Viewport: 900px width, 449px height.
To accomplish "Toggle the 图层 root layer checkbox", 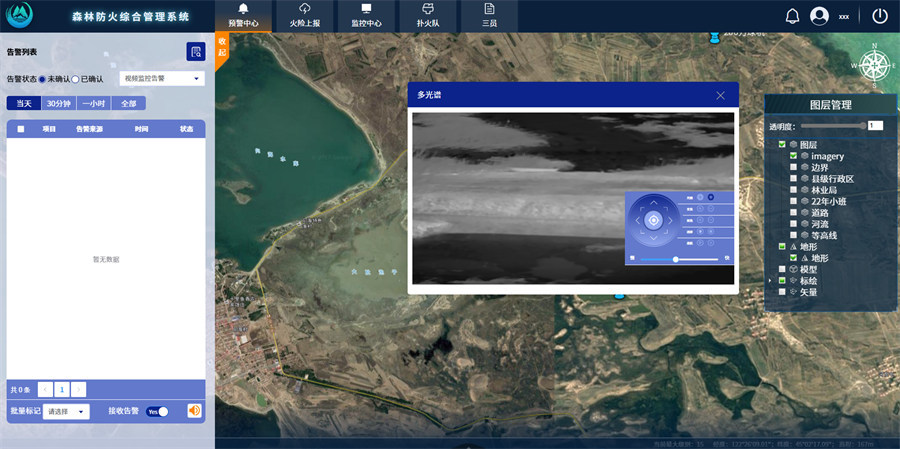I will pos(782,145).
